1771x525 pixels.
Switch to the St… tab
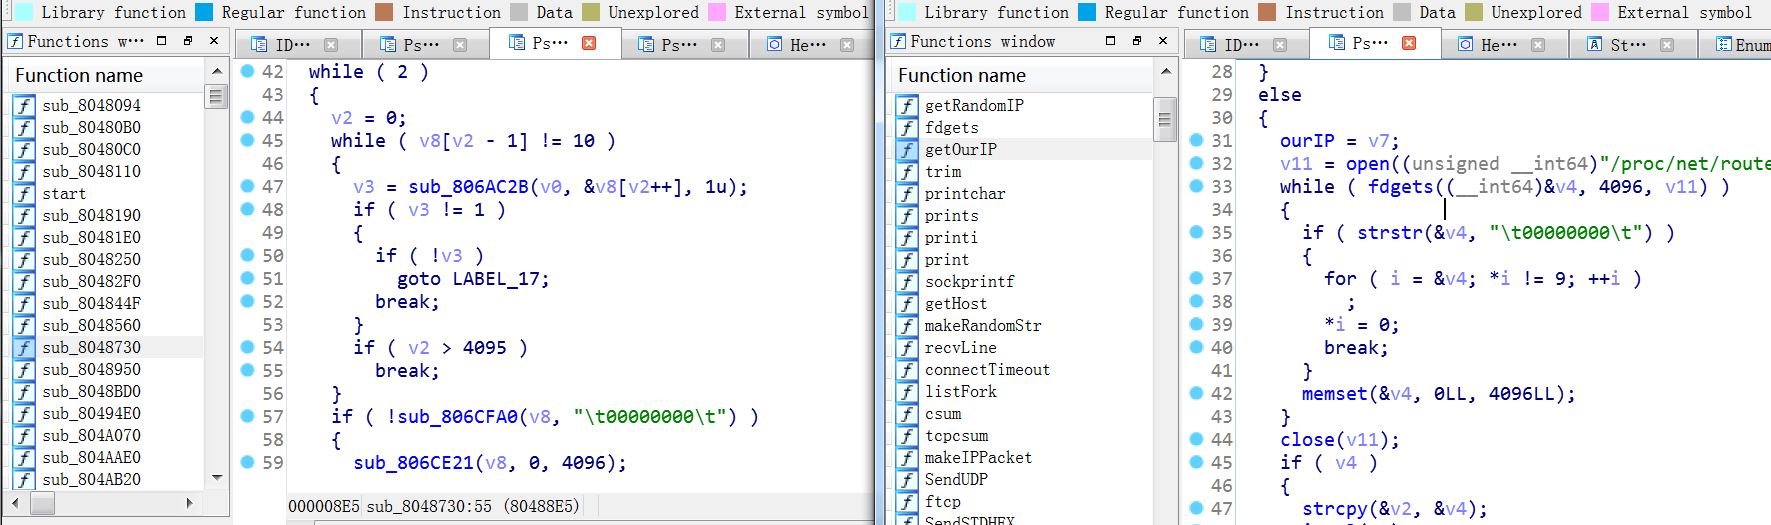click(1627, 45)
